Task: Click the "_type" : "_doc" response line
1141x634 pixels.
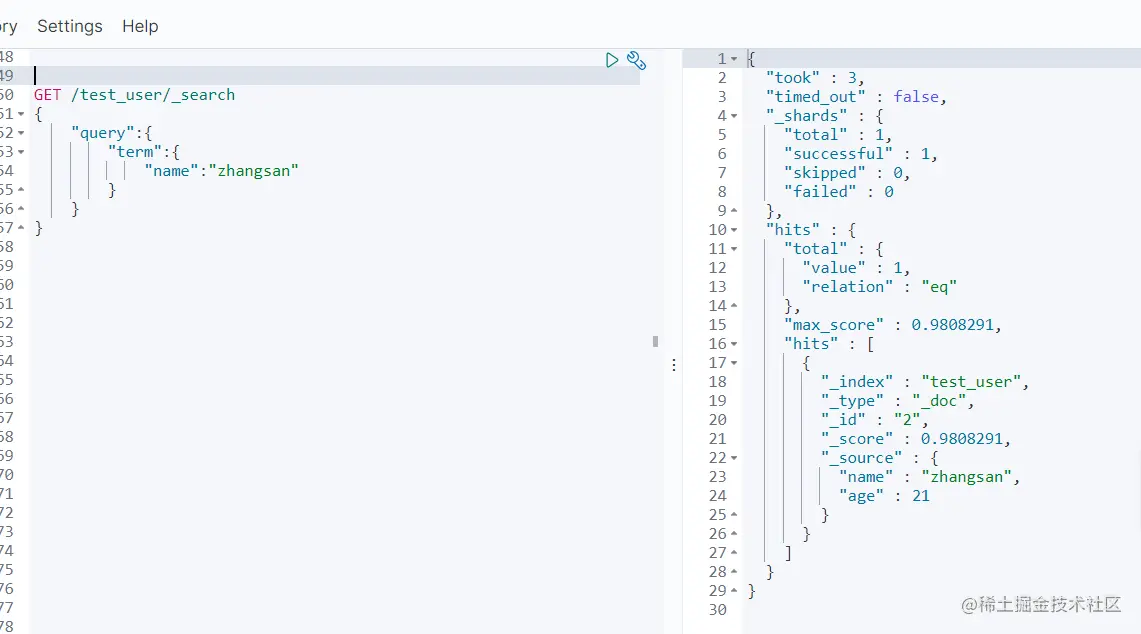Action: tap(896, 401)
